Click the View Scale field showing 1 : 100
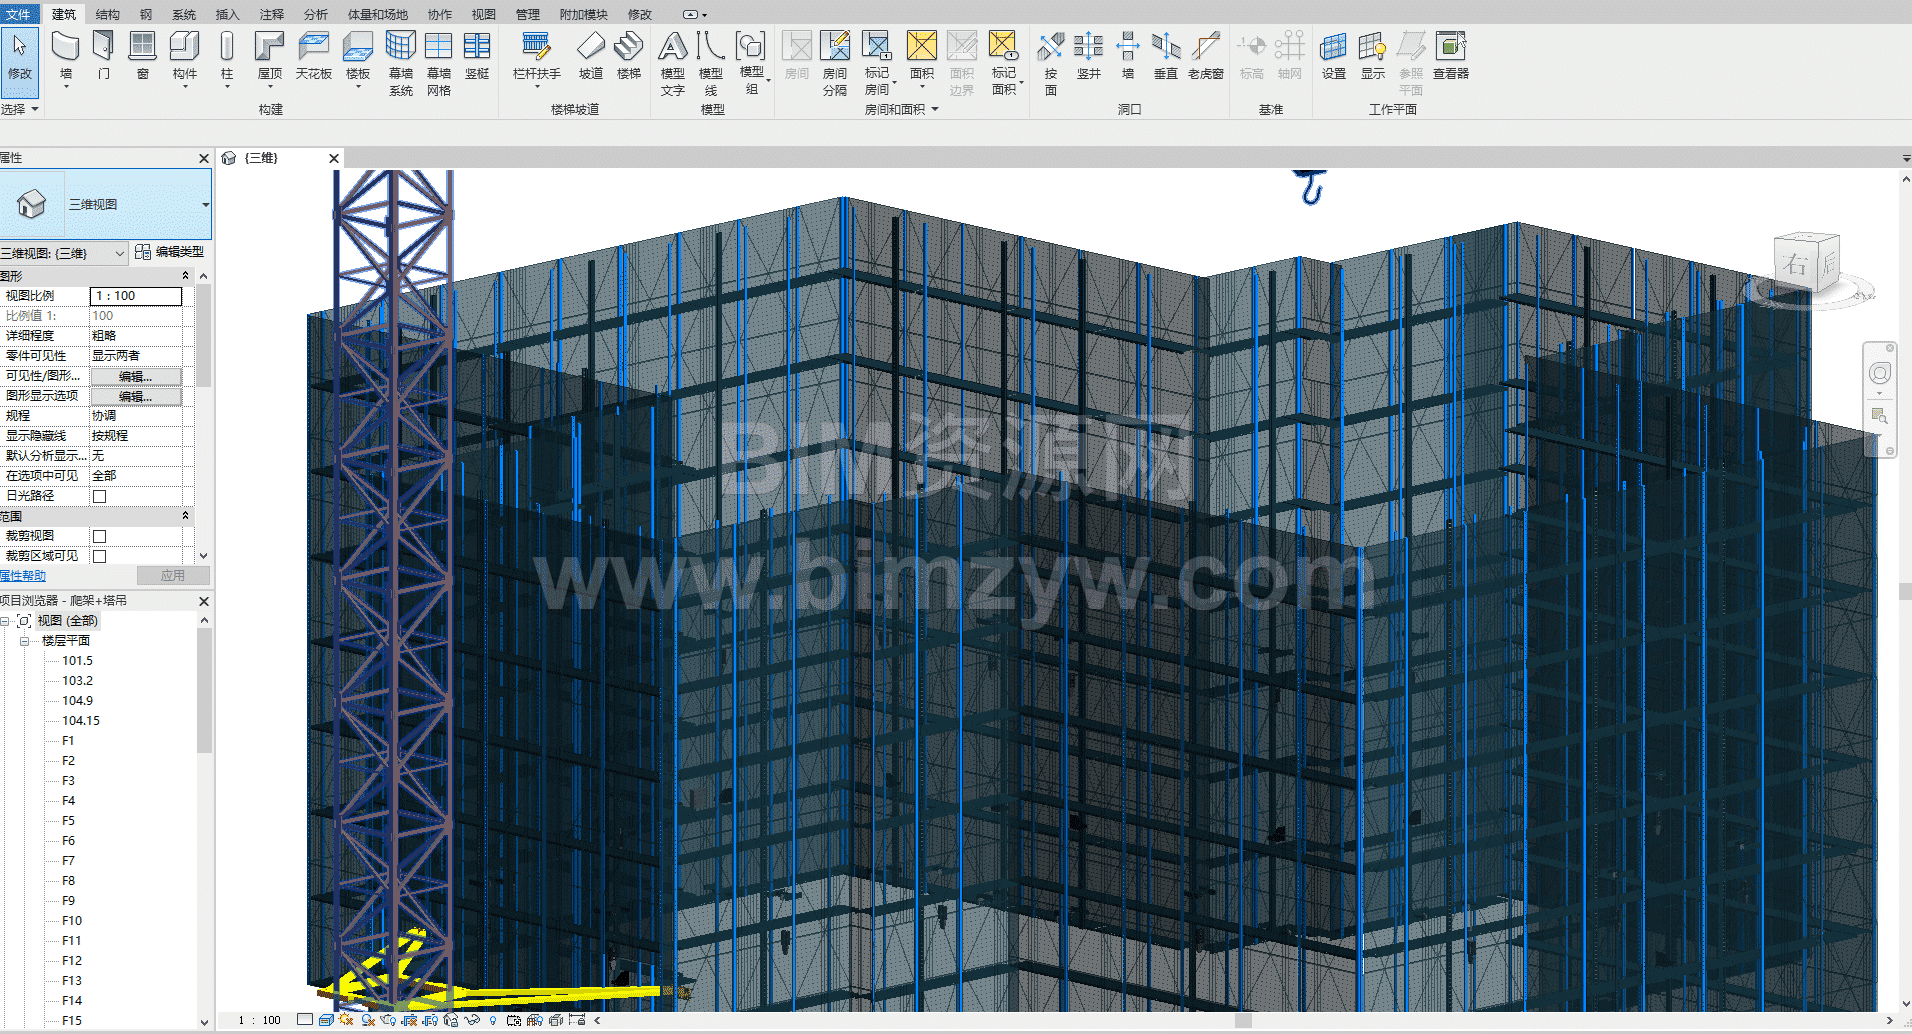Image resolution: width=1912 pixels, height=1034 pixels. [x=136, y=296]
